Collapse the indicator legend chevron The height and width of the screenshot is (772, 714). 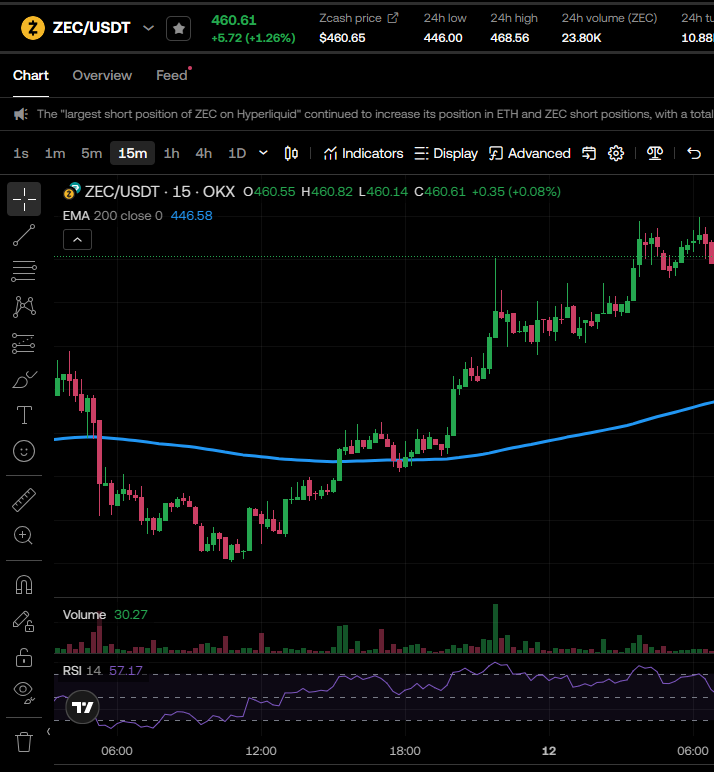coord(77,240)
